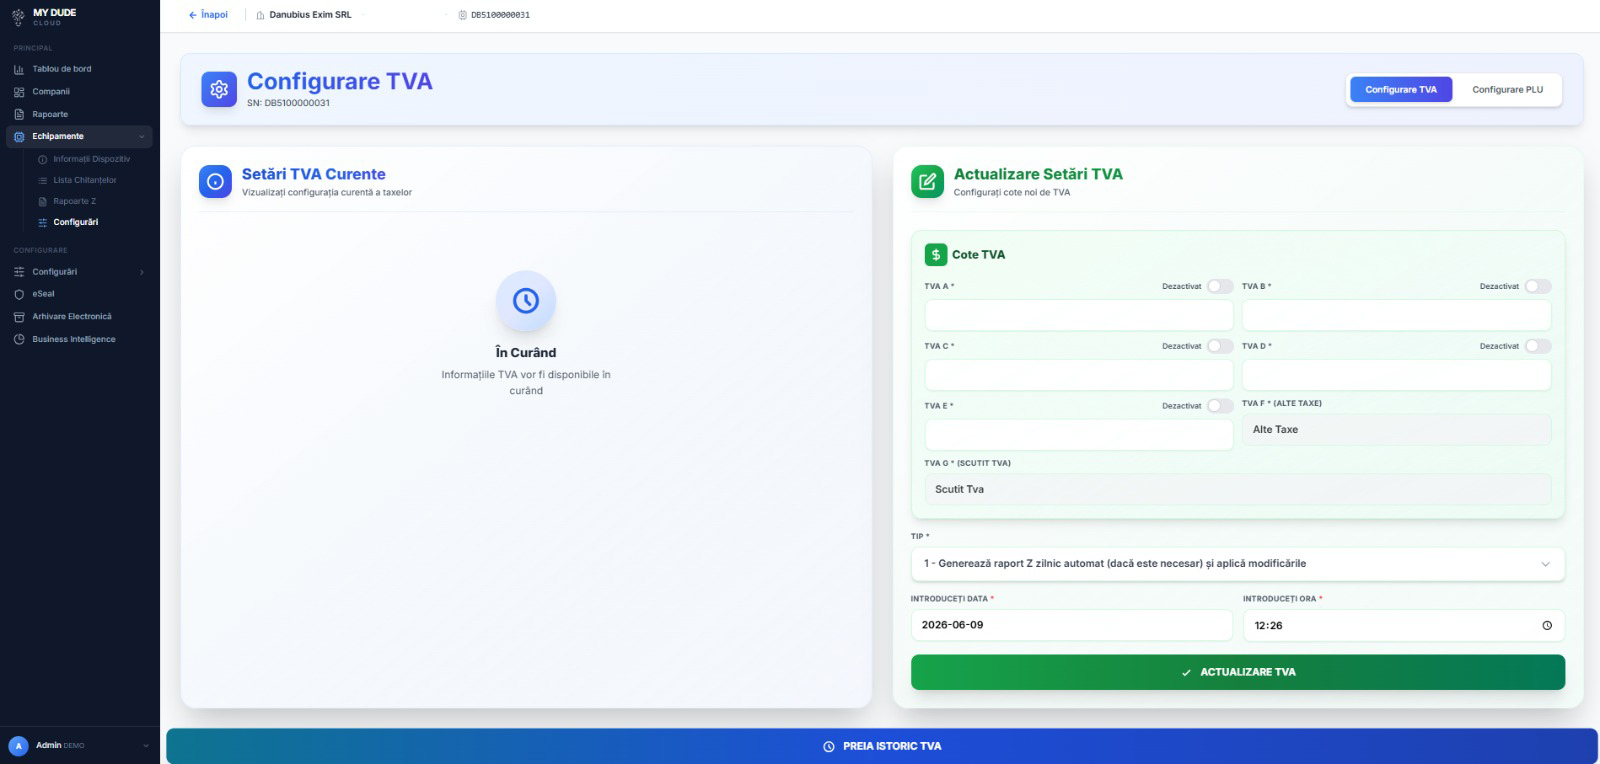Viewport: 1600px width, 764px height.
Task: Collapse the Echipamente sidebar chevron
Action: [141, 137]
